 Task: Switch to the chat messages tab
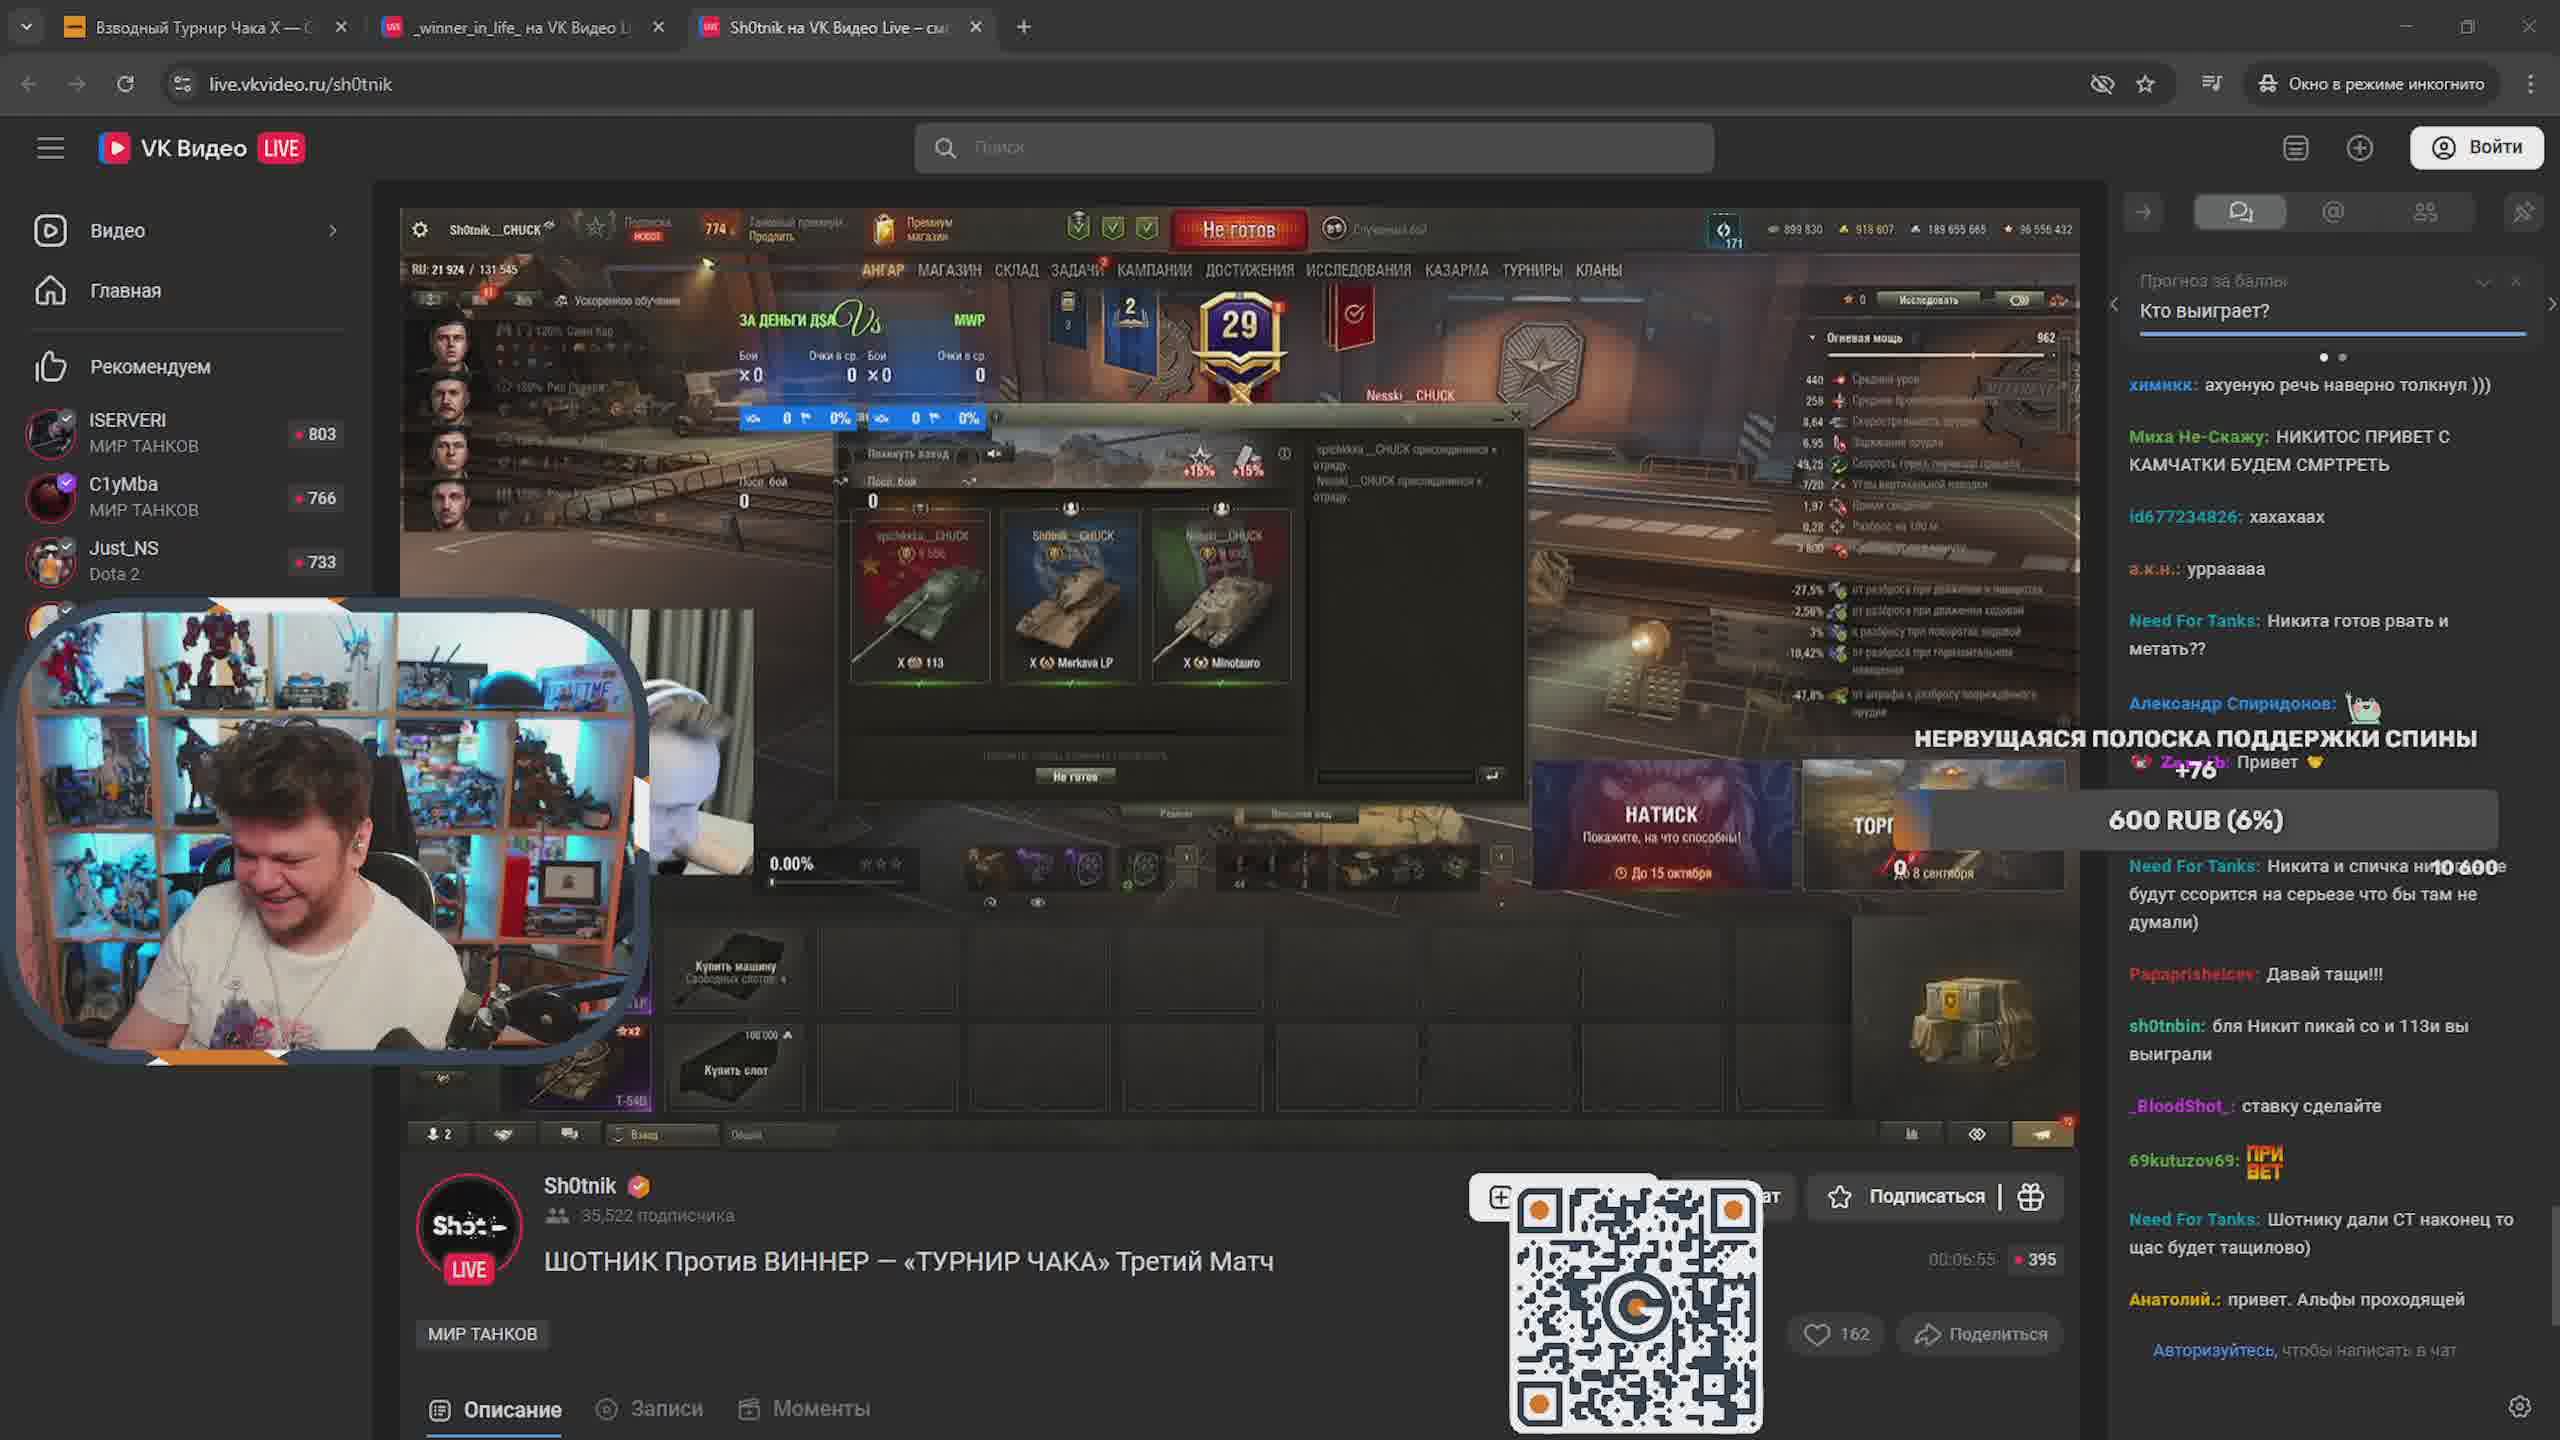click(2240, 212)
